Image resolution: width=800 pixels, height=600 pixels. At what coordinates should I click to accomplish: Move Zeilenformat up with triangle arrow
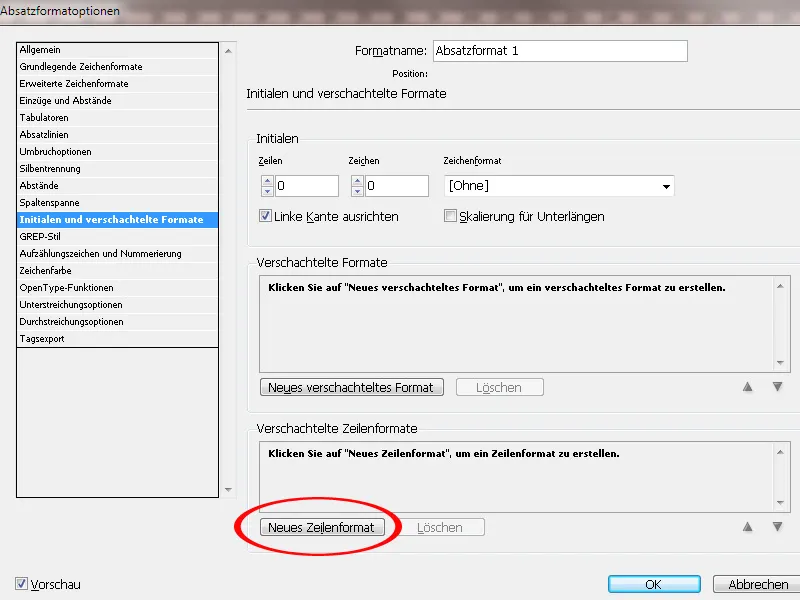[747, 527]
